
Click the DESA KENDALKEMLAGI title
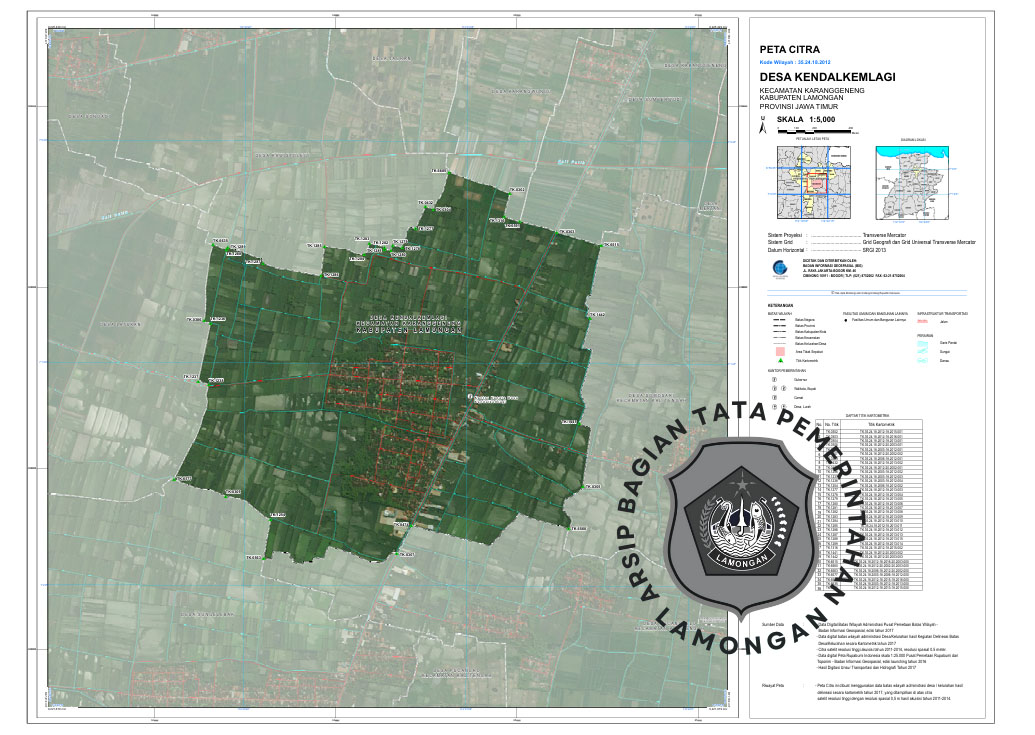pyautogui.click(x=827, y=77)
